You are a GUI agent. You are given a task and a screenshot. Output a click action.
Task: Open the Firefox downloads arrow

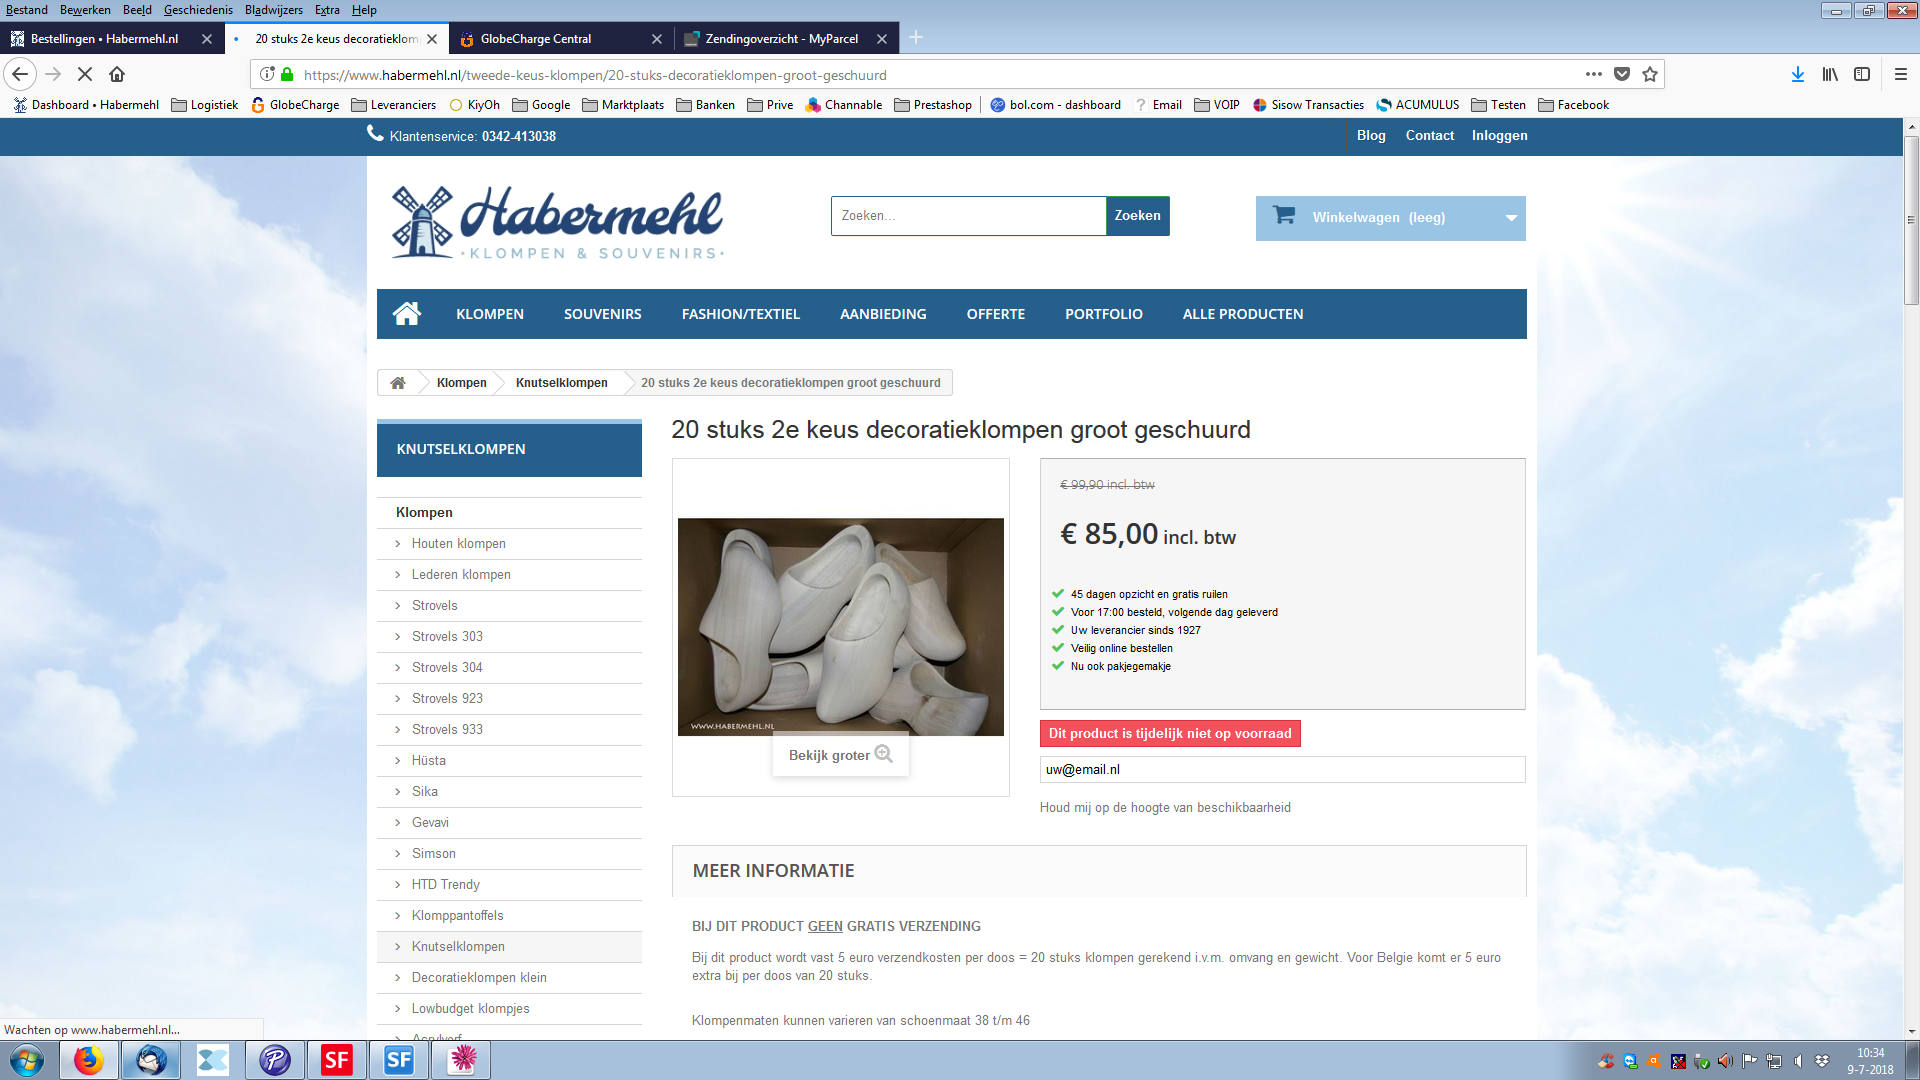click(1798, 74)
